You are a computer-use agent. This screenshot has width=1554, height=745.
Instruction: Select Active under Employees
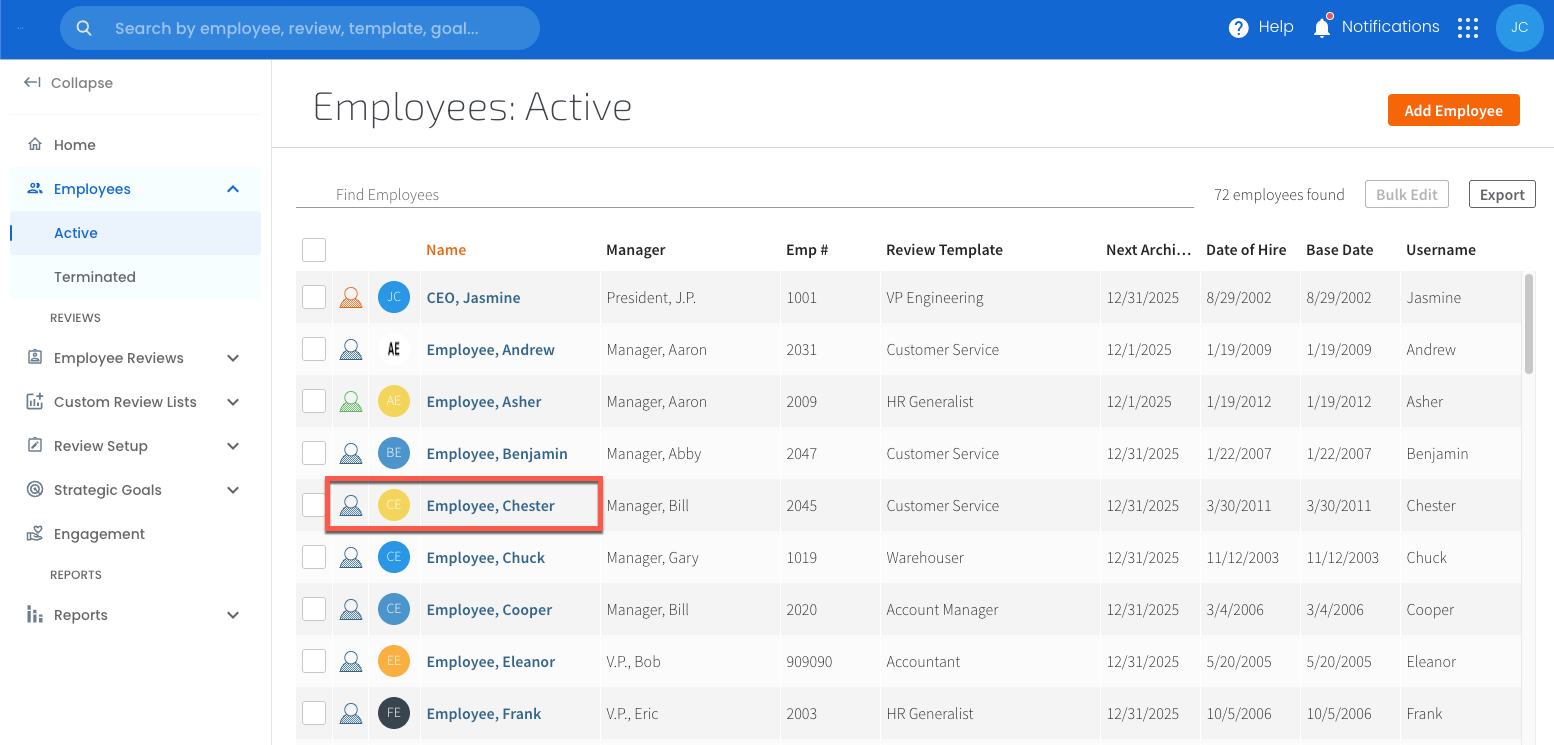76,233
